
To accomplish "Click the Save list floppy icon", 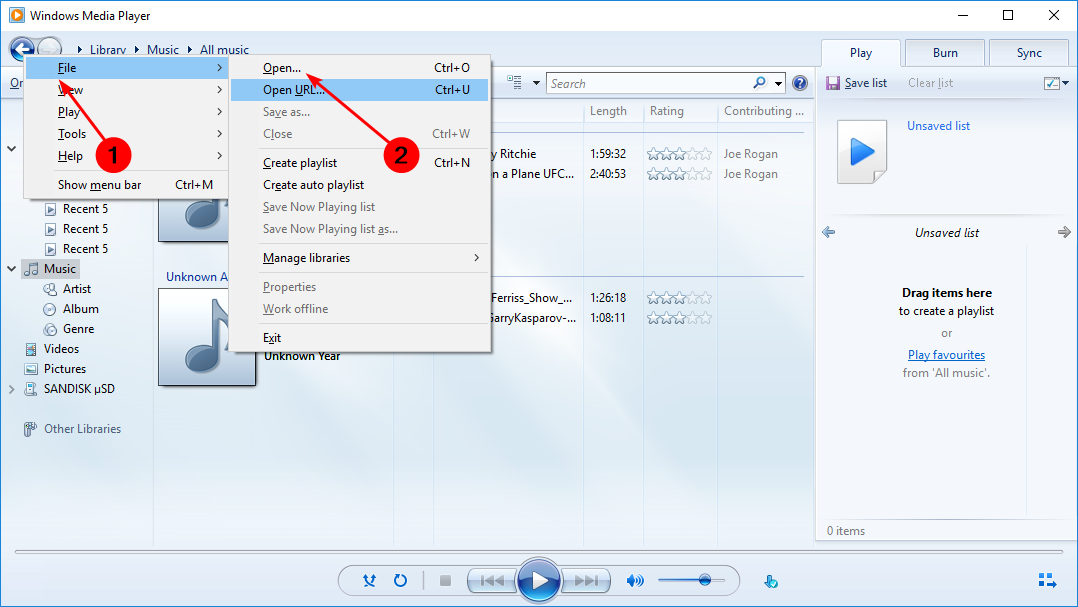I will (x=833, y=83).
